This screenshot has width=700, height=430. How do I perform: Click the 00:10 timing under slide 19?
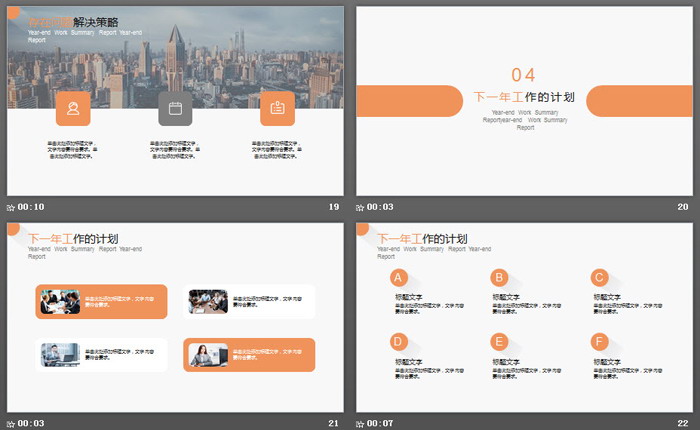[x=31, y=207]
